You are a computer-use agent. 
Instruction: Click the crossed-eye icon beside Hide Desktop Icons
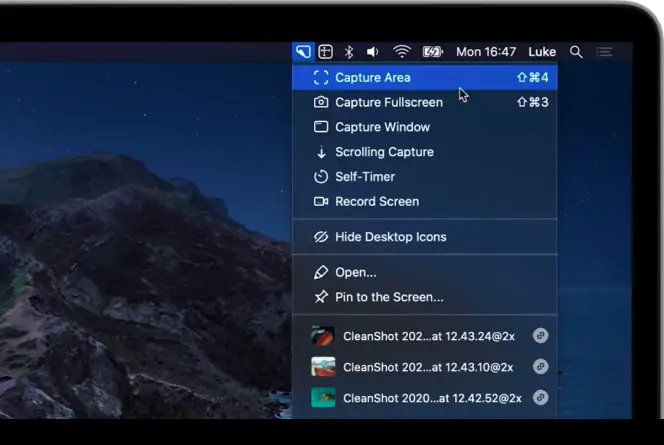[321, 237]
